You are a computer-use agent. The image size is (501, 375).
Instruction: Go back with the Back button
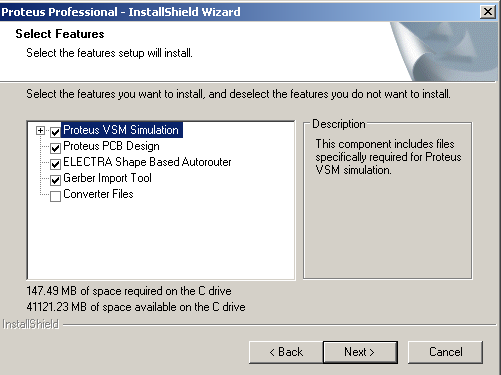pos(286,352)
